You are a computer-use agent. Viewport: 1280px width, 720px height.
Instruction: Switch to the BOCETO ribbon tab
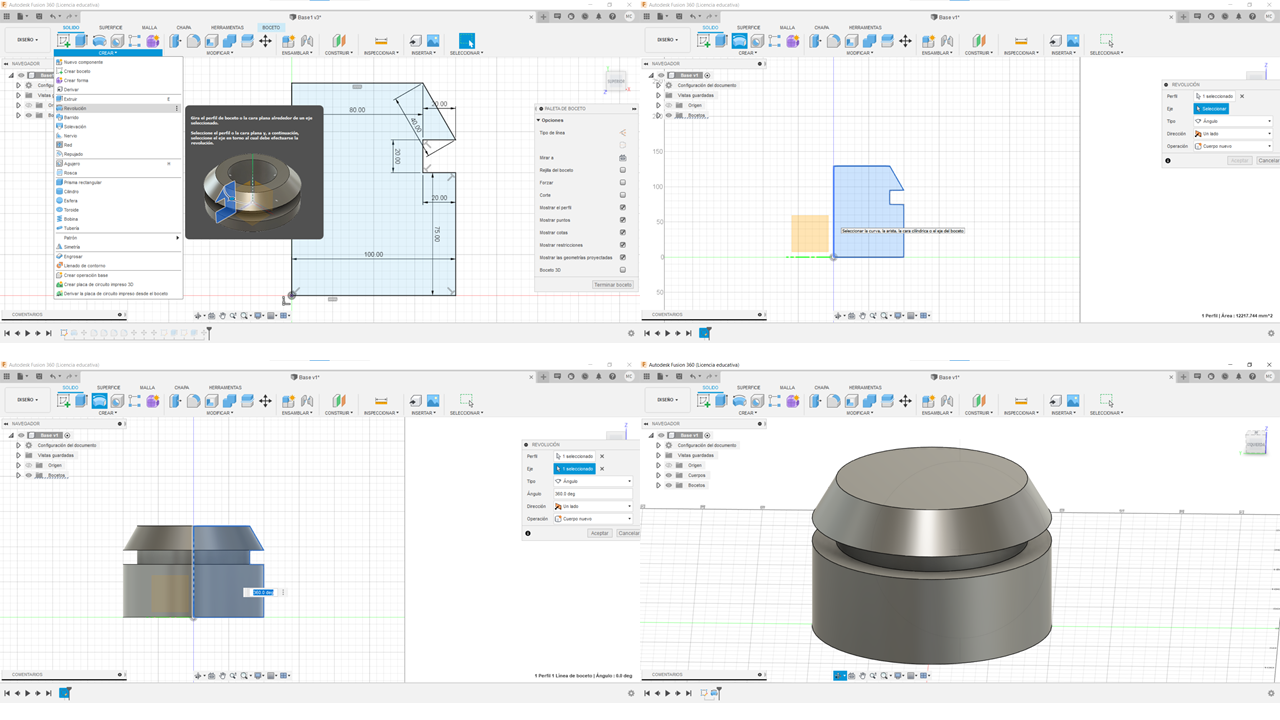[x=271, y=27]
